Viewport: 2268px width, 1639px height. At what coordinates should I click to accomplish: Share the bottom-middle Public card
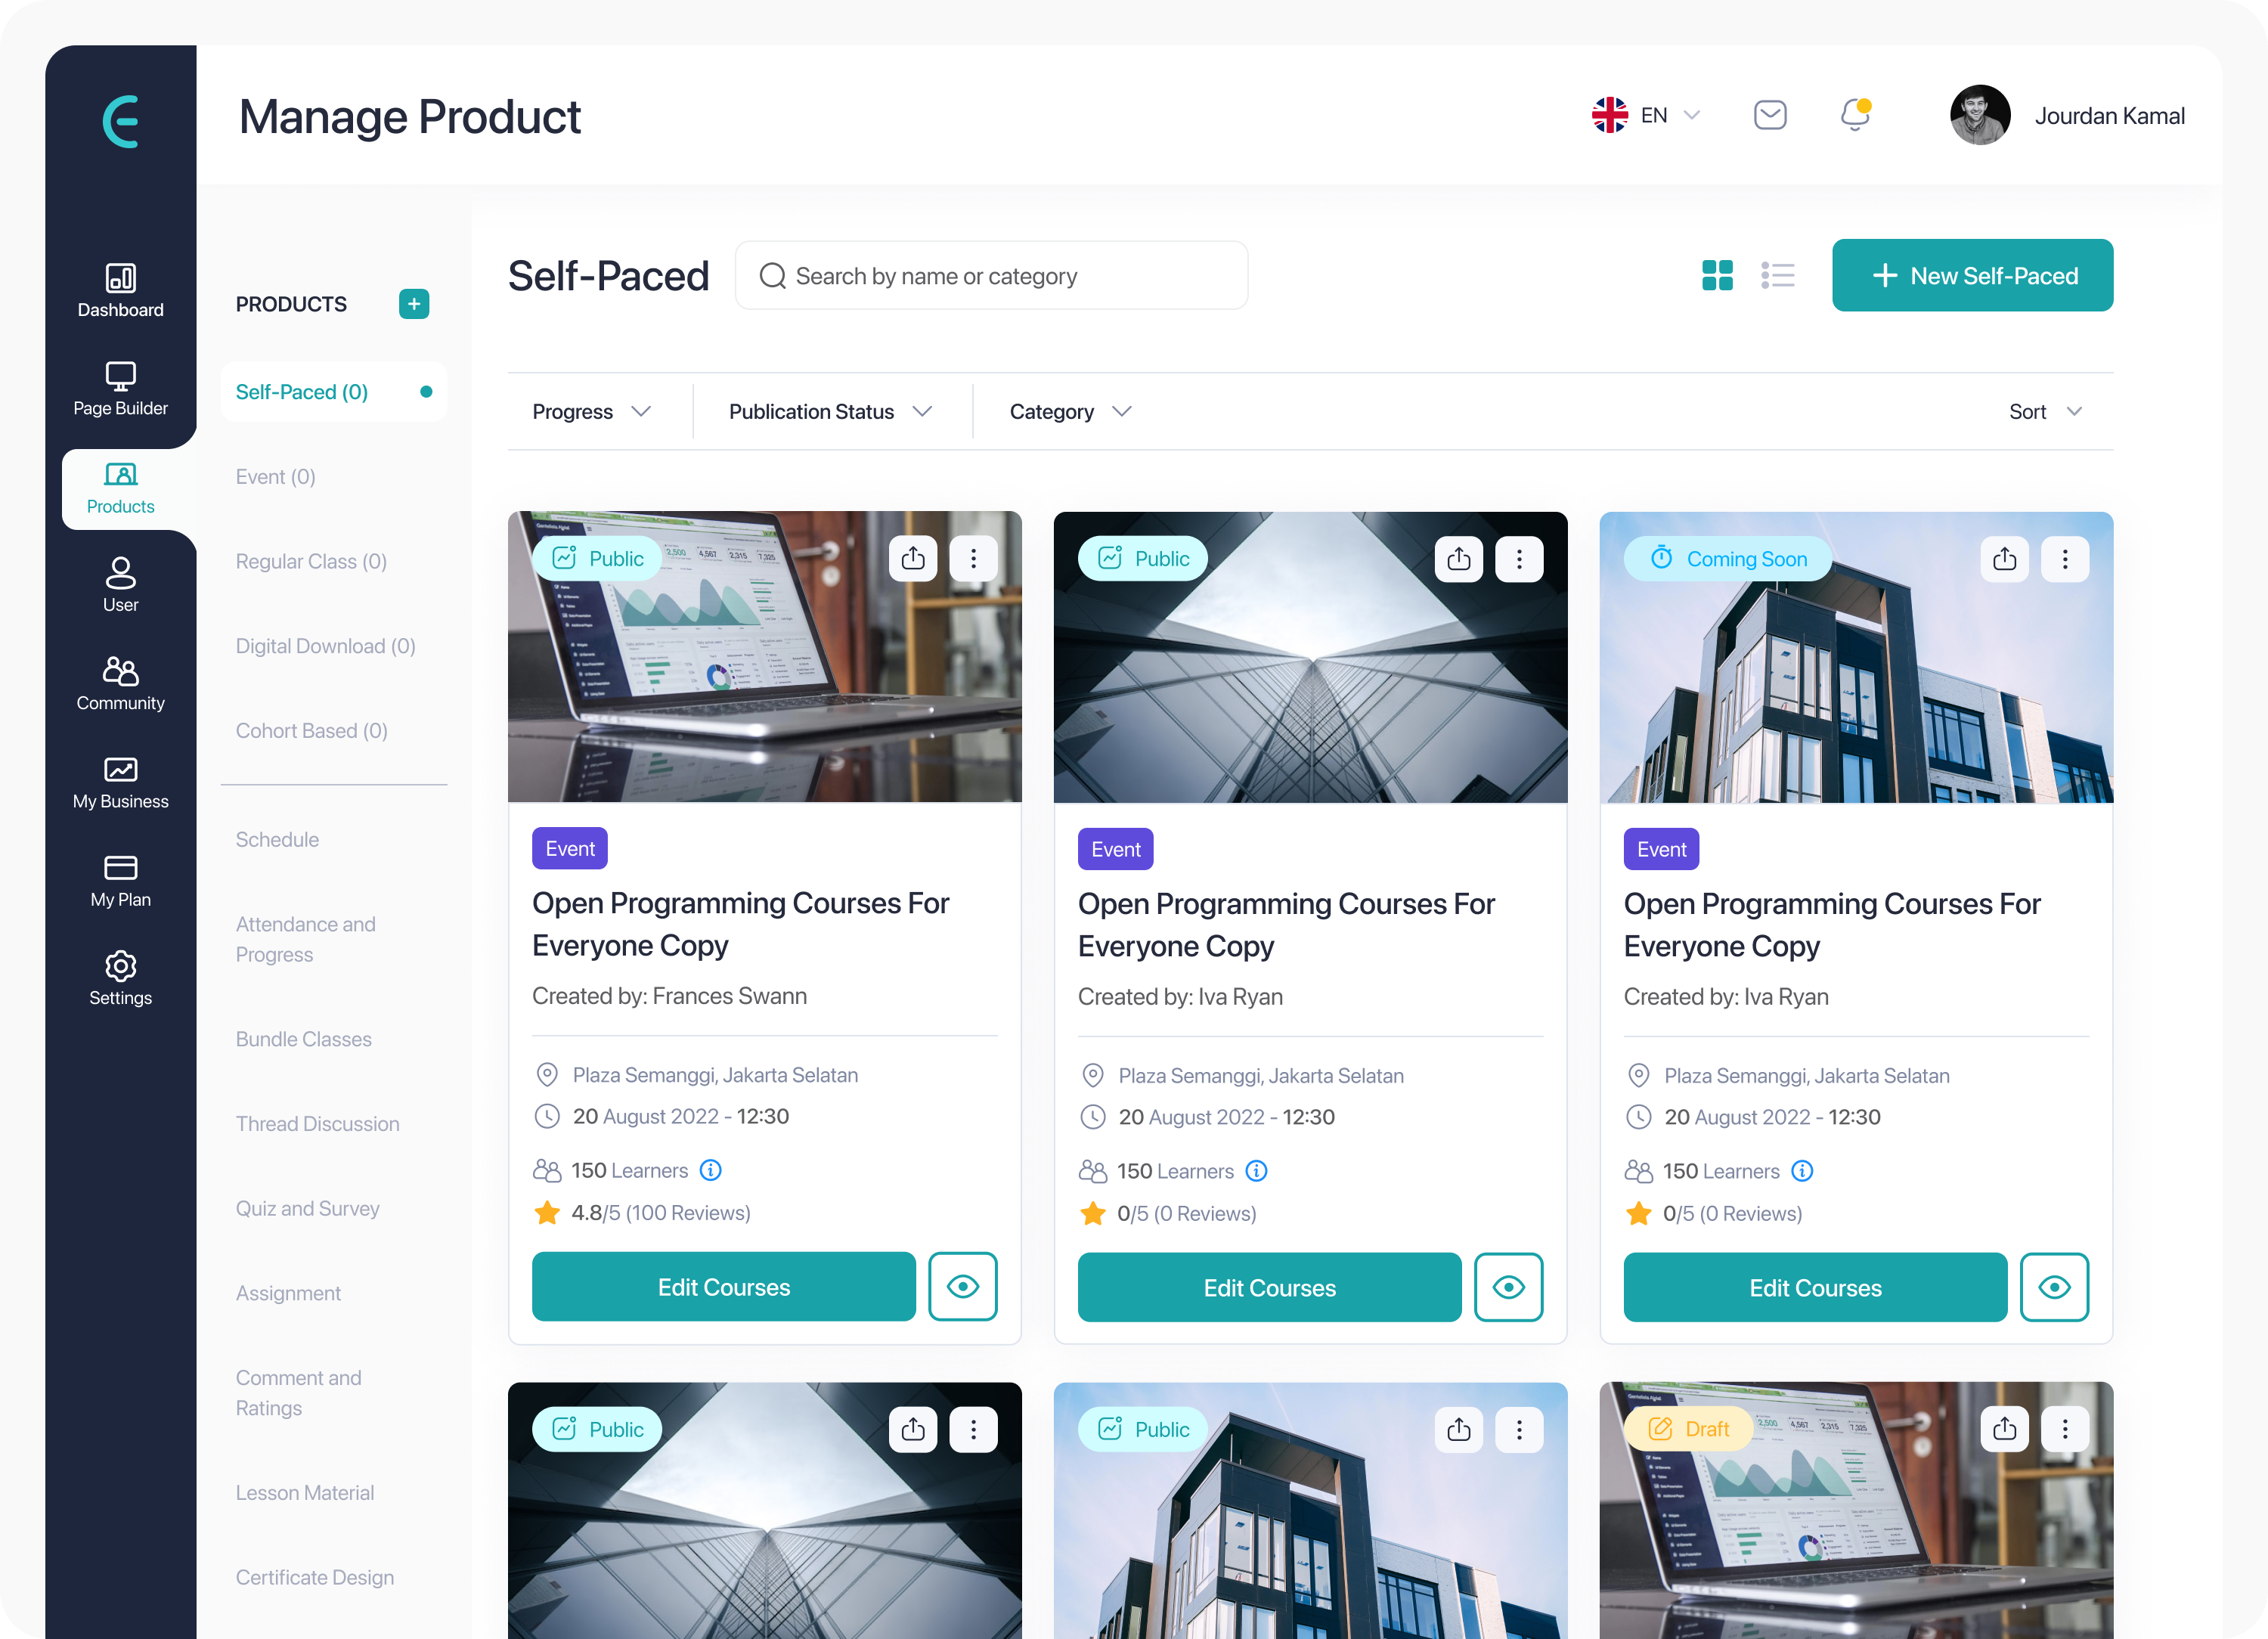[1459, 1429]
